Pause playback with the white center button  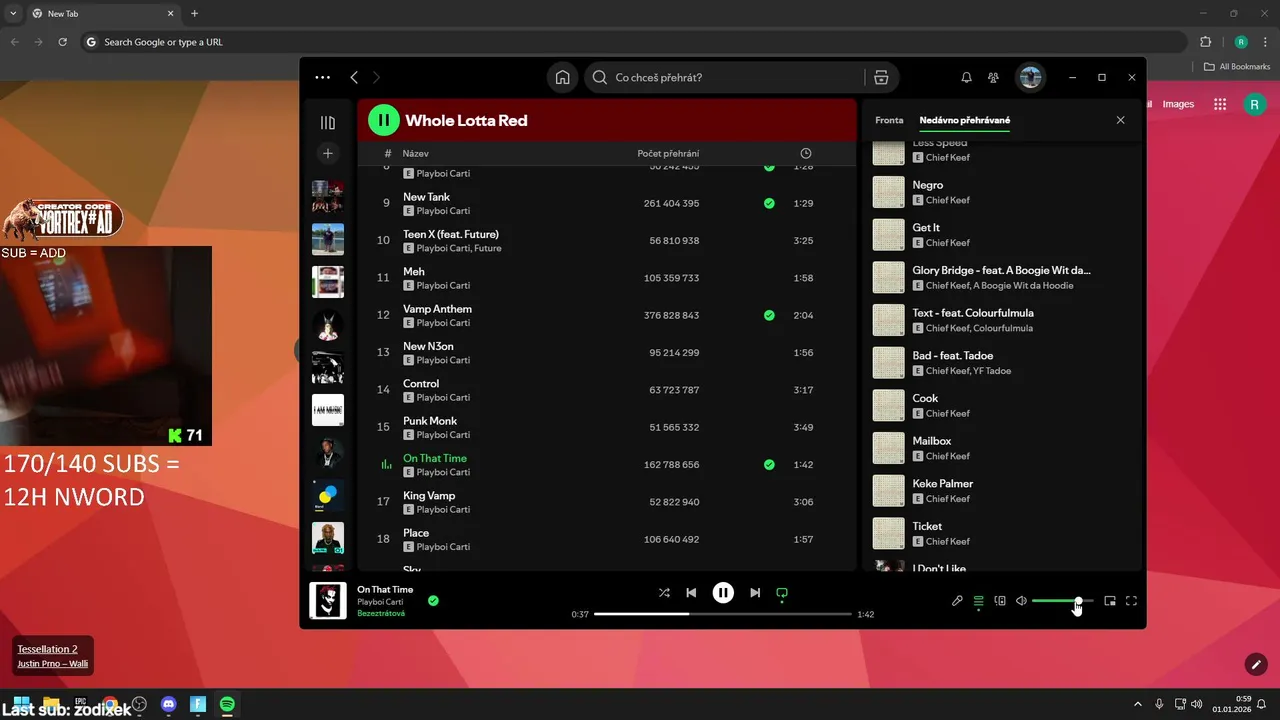pyautogui.click(x=723, y=593)
